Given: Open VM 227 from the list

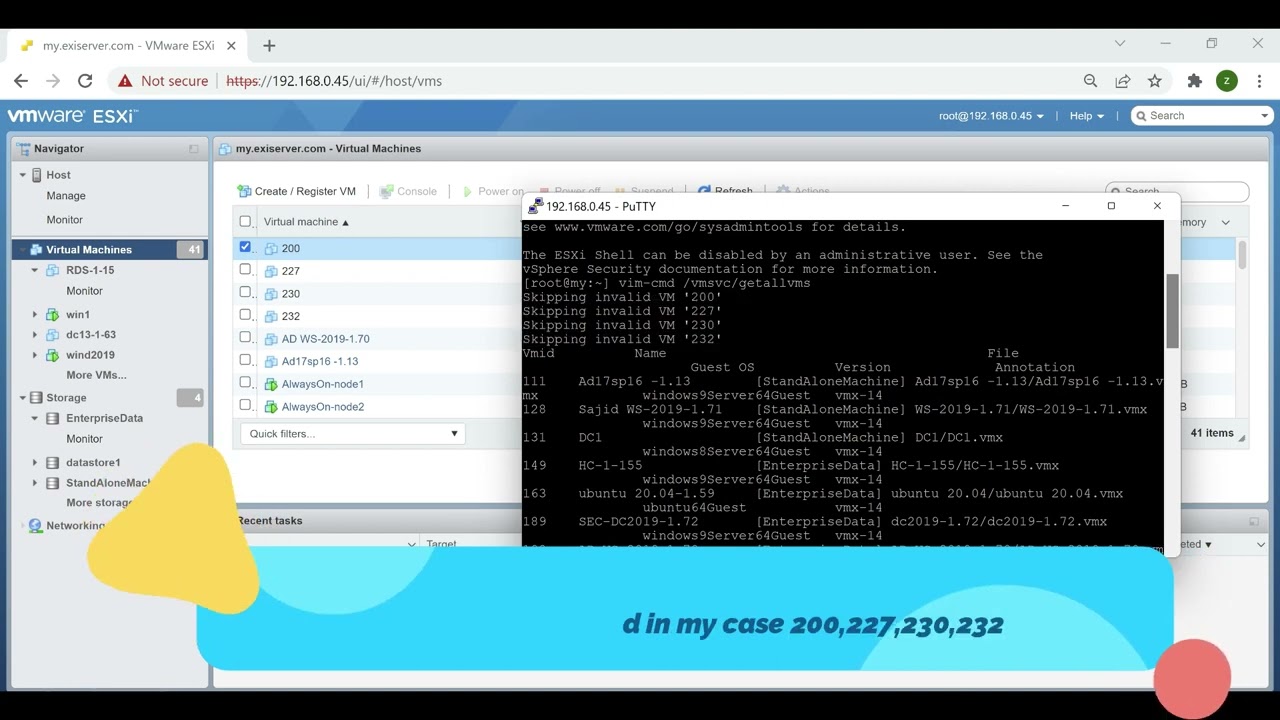Looking at the screenshot, I should pyautogui.click(x=291, y=271).
